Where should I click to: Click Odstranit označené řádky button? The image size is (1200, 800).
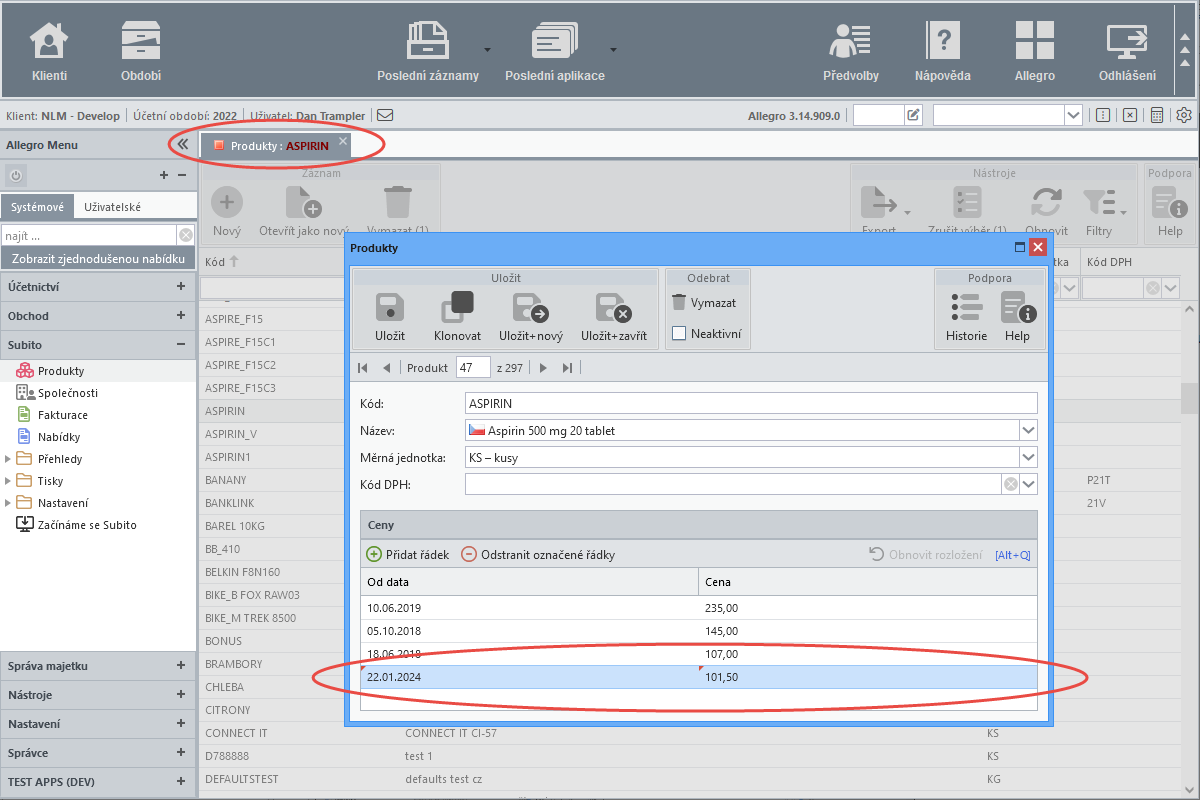(538, 554)
